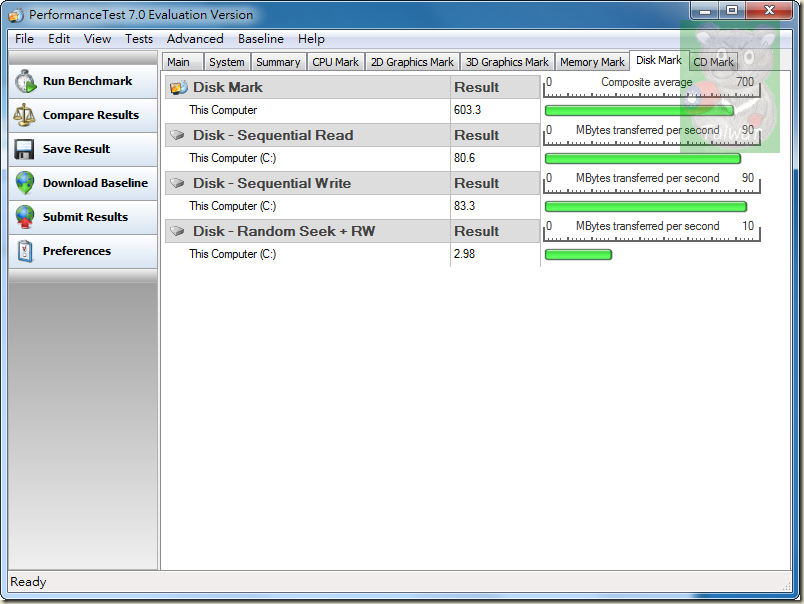Select the Disk - Random Seek + RW header
The width and height of the screenshot is (804, 604).
284,231
